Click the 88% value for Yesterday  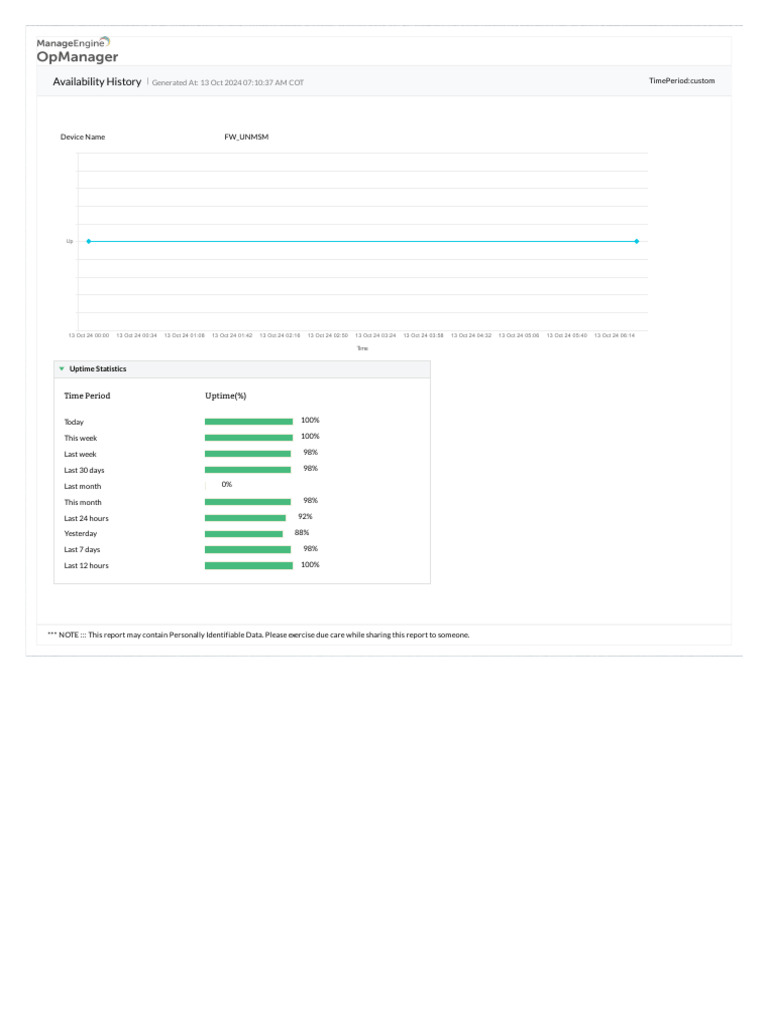302,533
